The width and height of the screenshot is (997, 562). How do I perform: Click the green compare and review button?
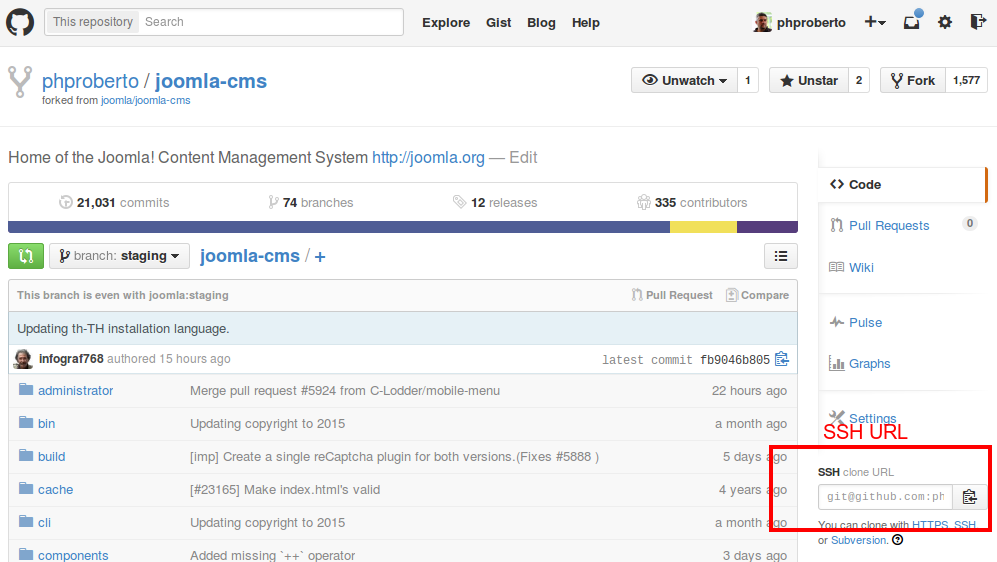point(26,256)
